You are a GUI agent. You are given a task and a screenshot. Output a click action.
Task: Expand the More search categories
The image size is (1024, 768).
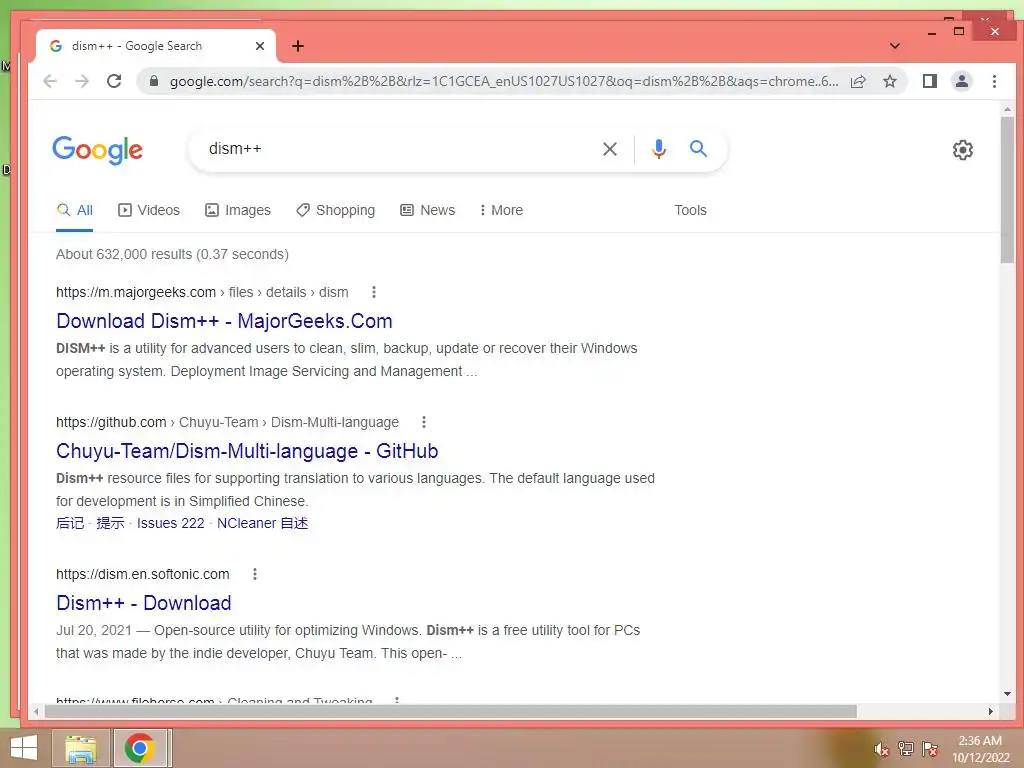(x=502, y=210)
